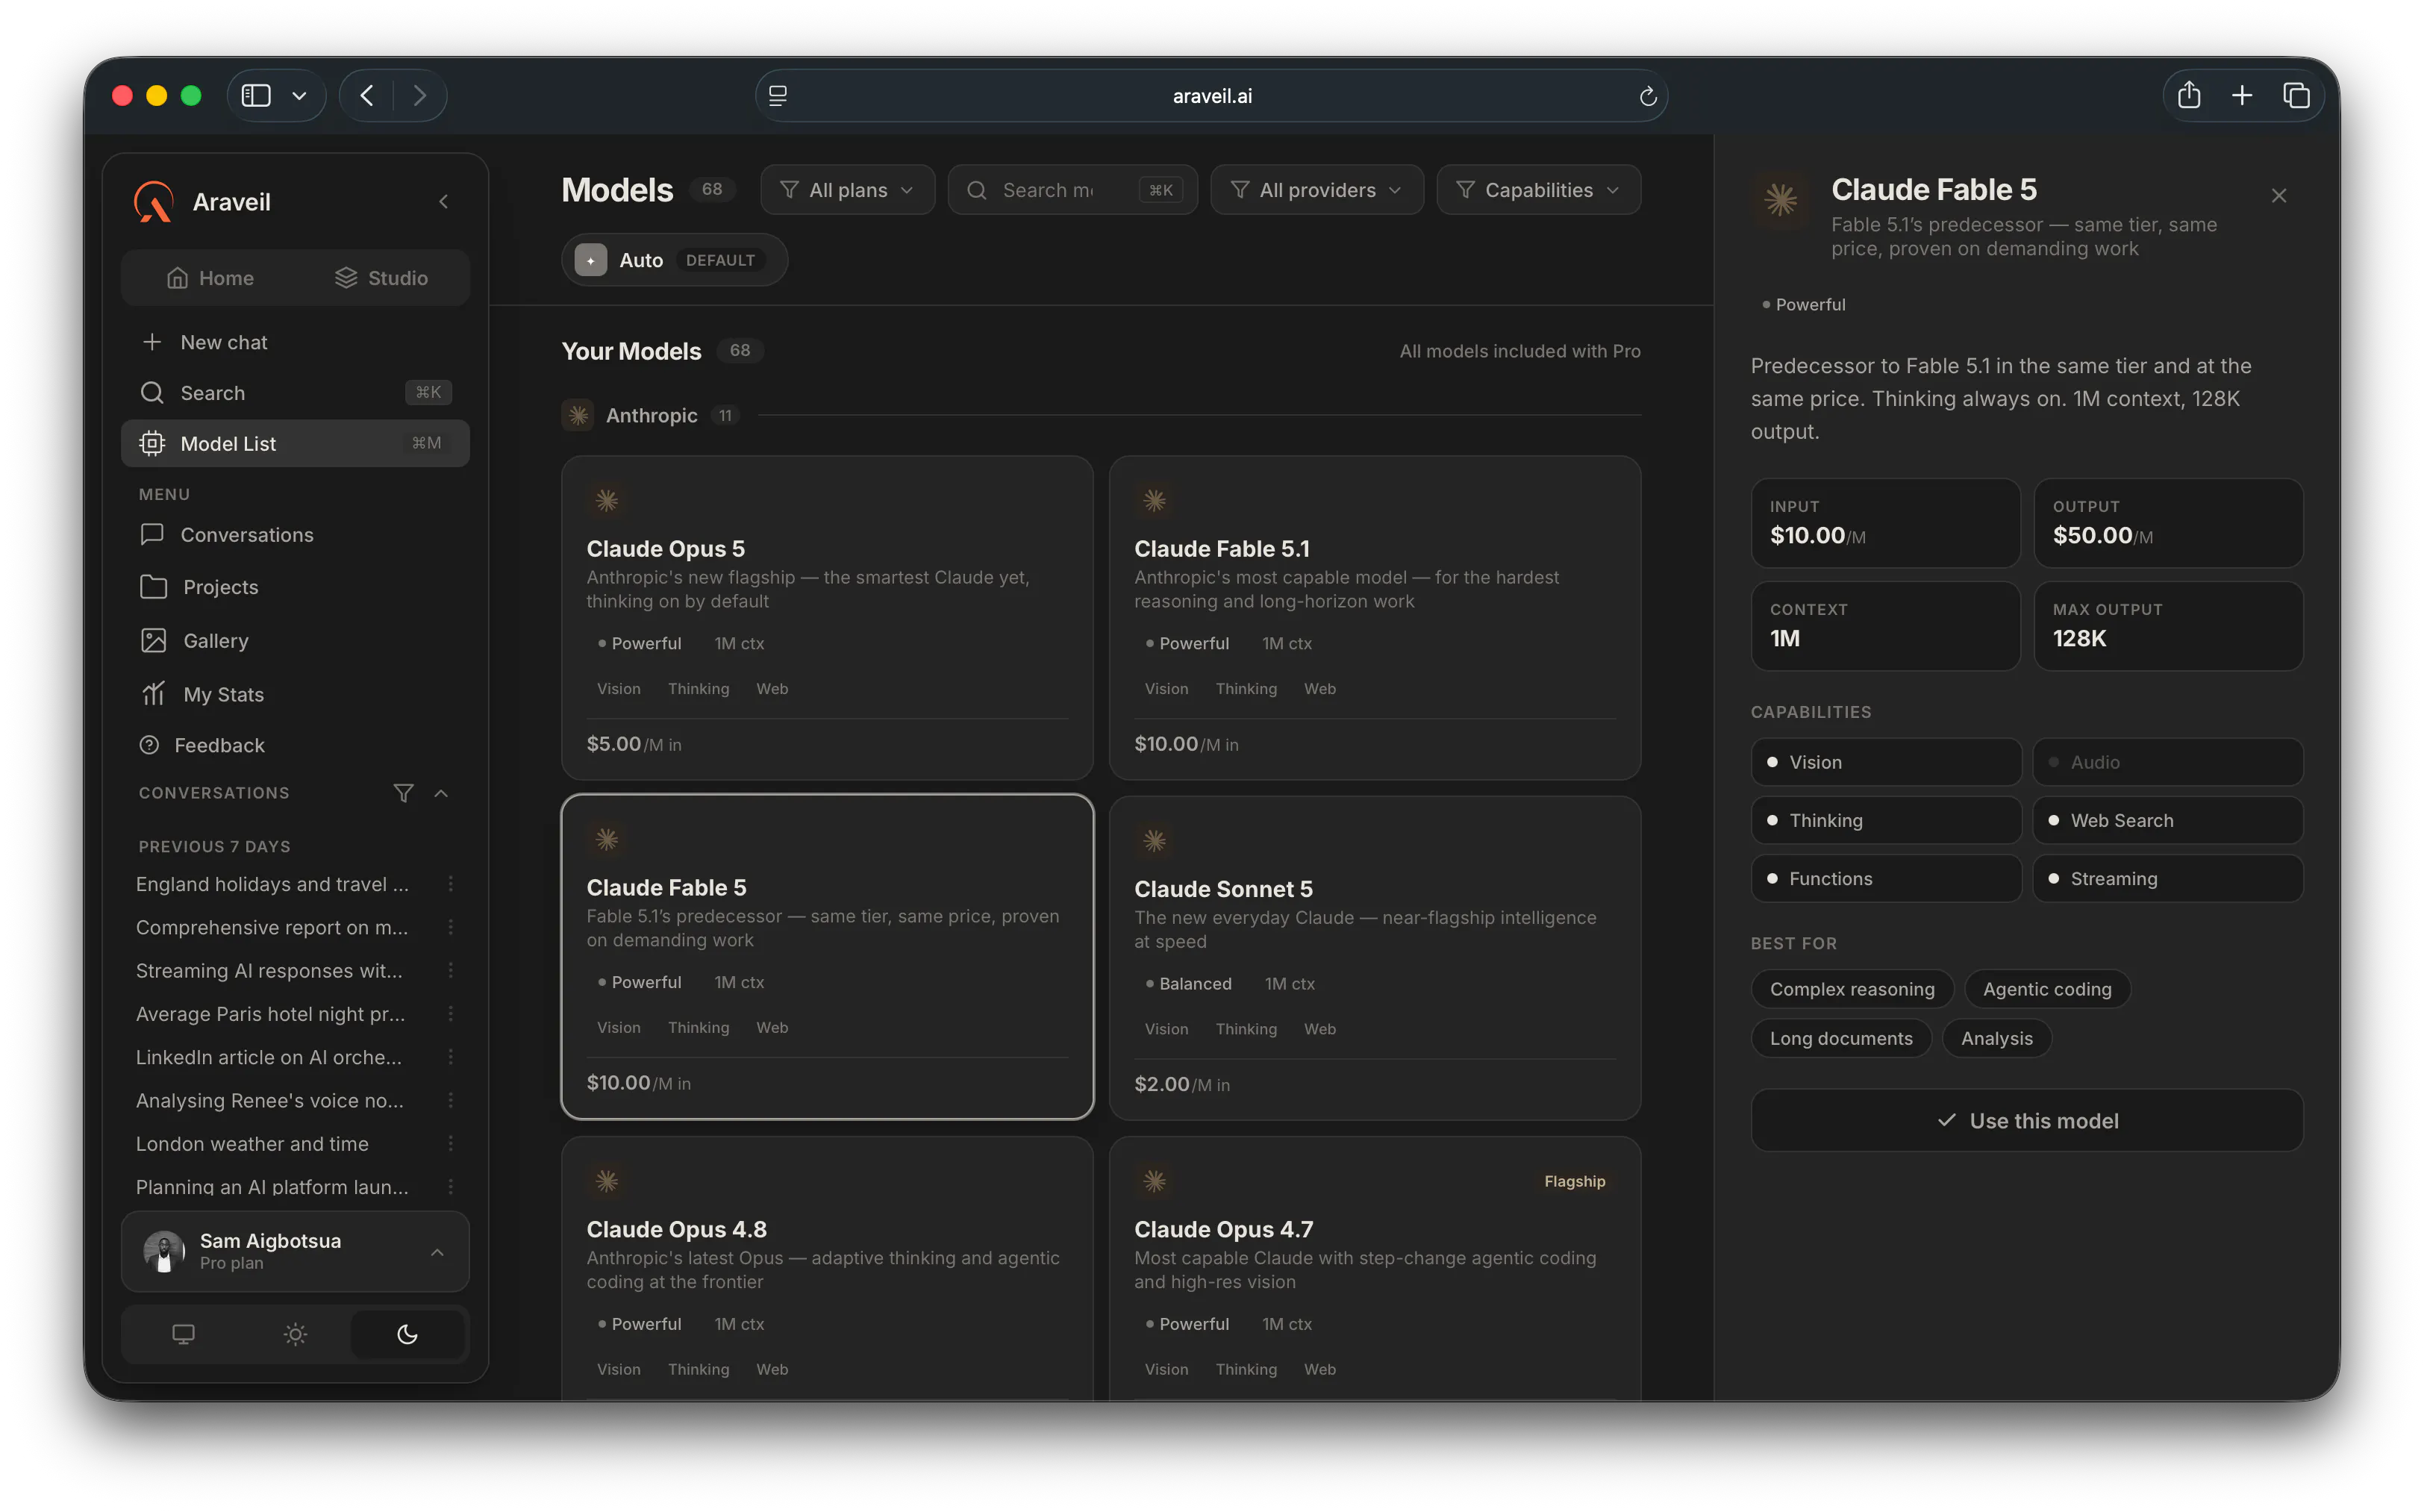Screen dimensions: 2424x1512
Task: Collapse the Conversations section
Action: tap(441, 793)
